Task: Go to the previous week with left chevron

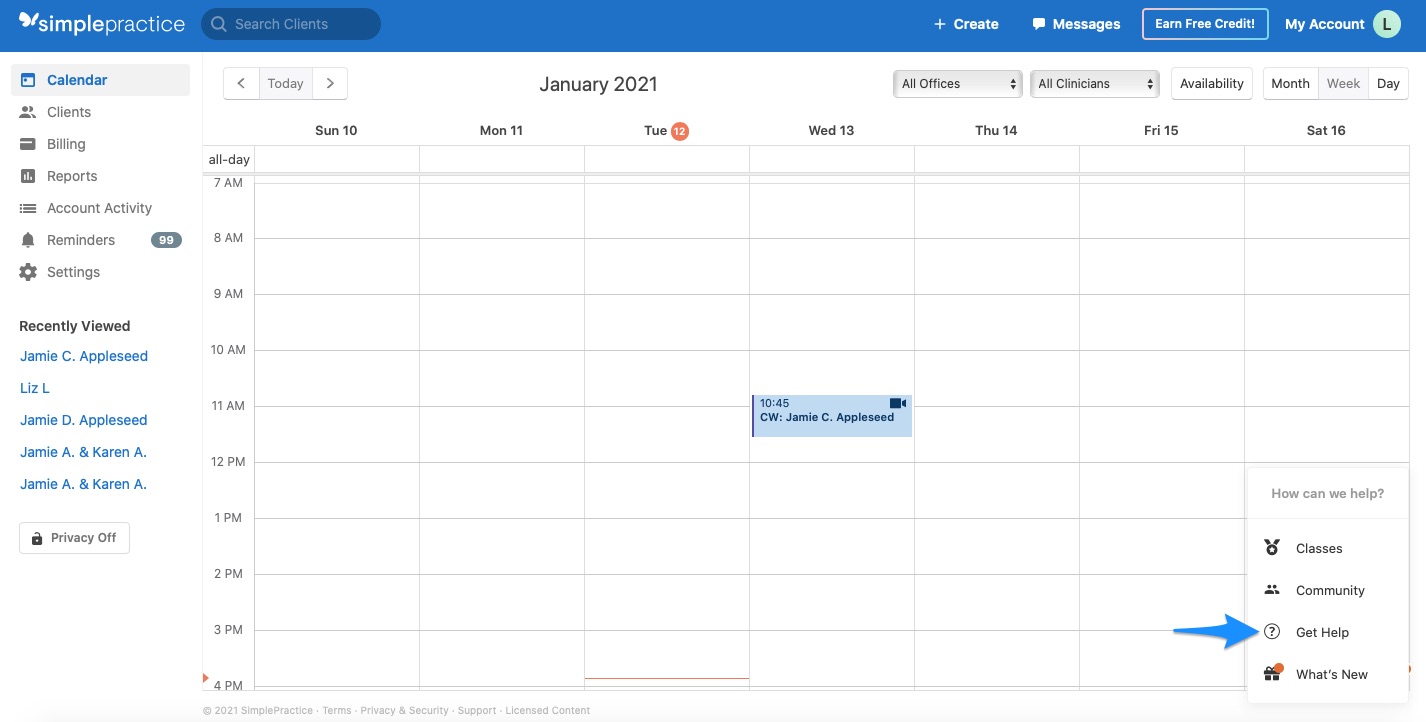Action: pyautogui.click(x=241, y=84)
